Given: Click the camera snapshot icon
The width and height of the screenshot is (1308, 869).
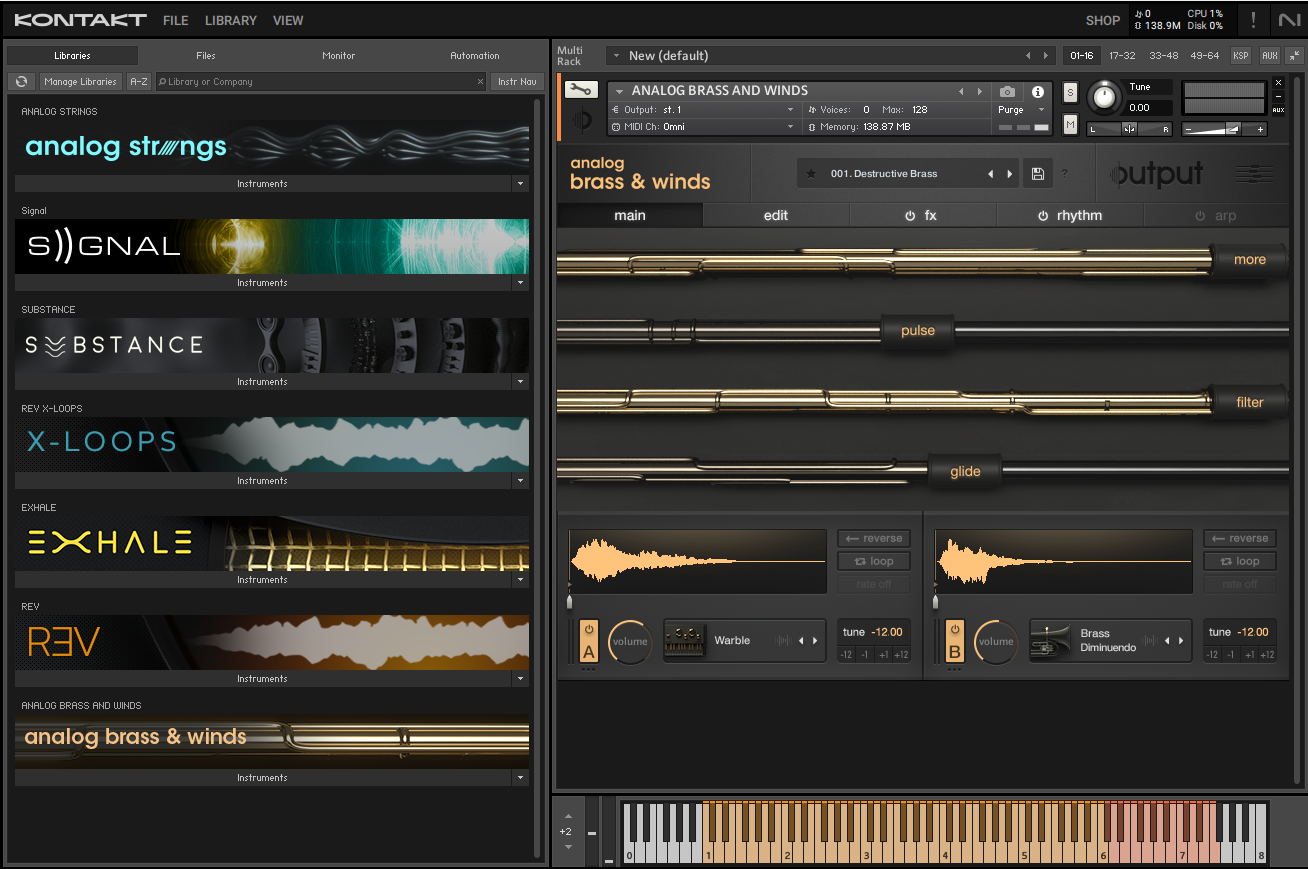Looking at the screenshot, I should 1009,91.
